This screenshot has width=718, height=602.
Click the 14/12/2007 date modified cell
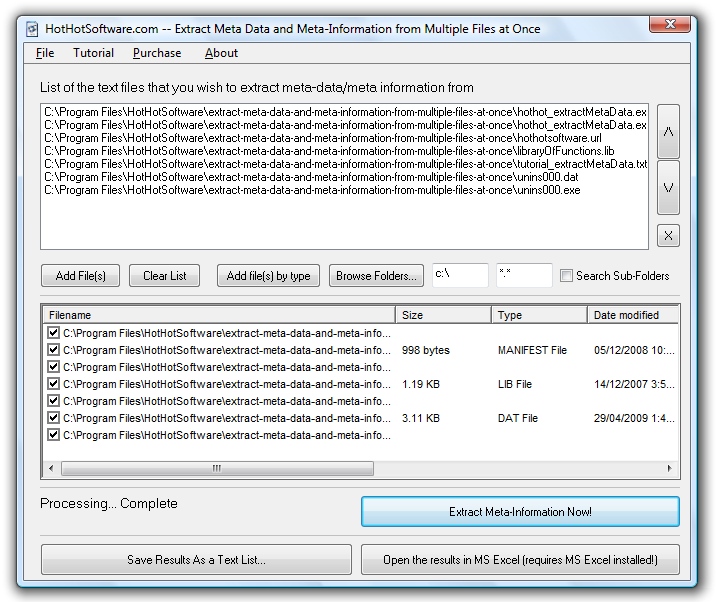click(634, 384)
